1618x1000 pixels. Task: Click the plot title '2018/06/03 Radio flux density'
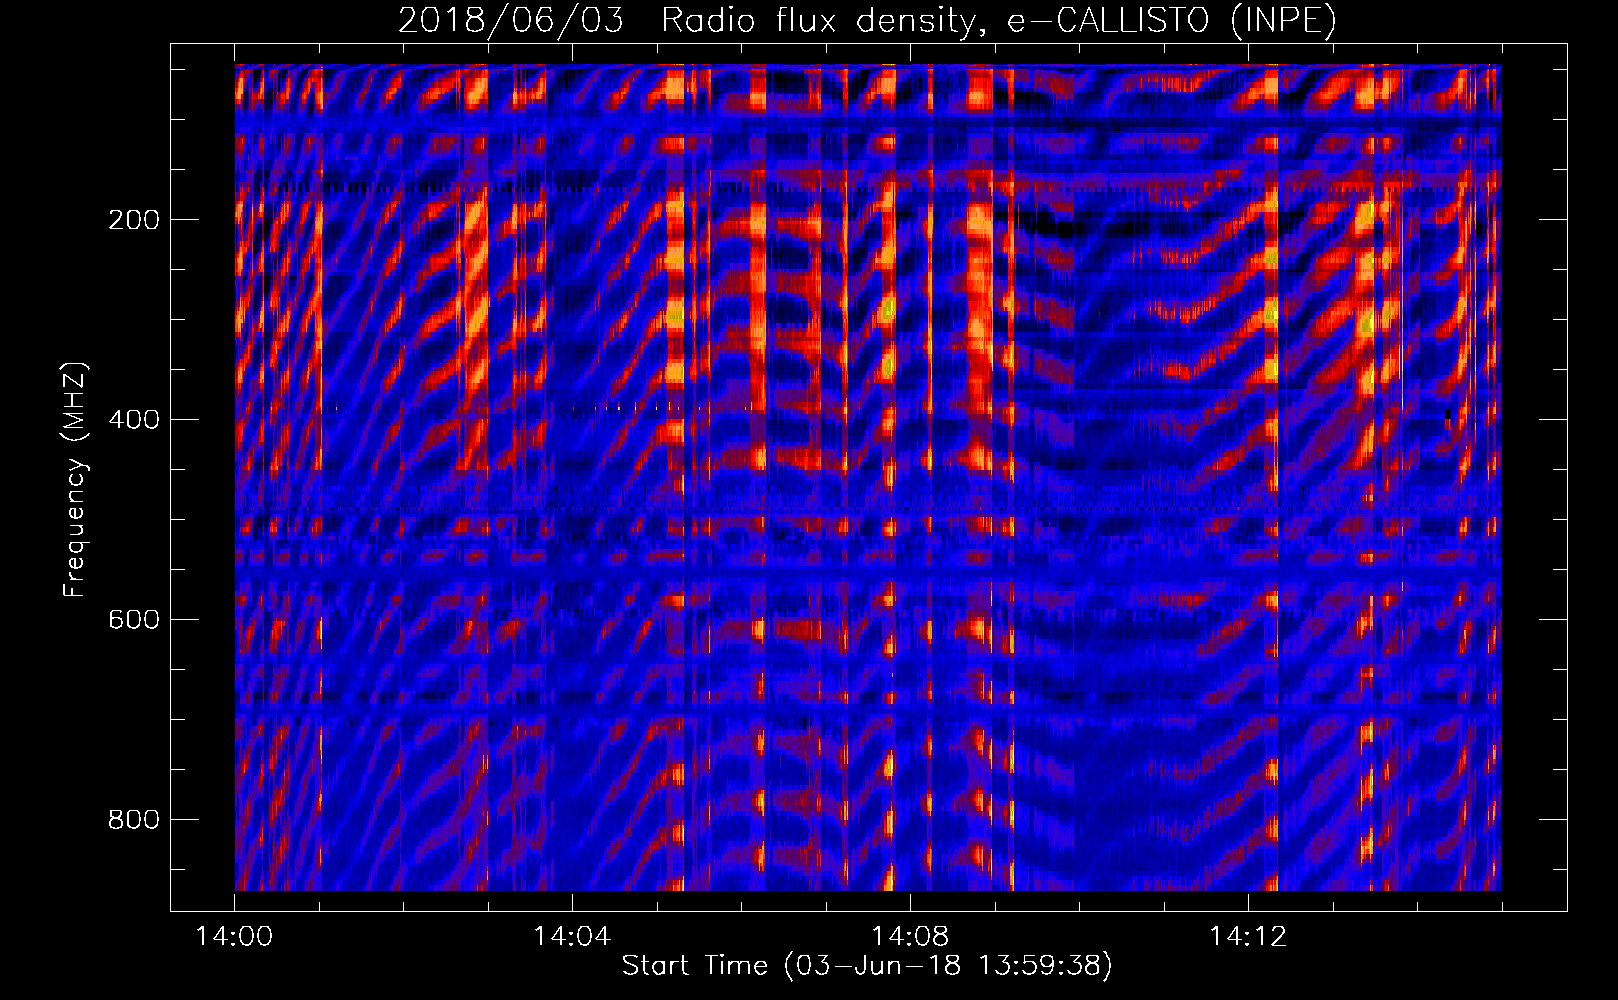click(867, 21)
